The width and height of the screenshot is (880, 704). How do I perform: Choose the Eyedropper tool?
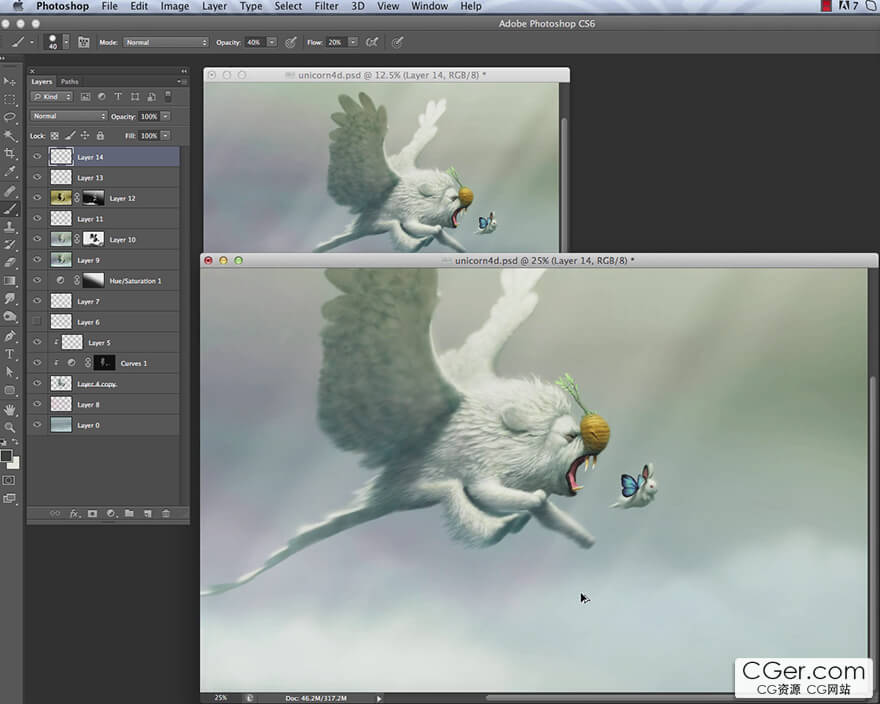click(10, 172)
